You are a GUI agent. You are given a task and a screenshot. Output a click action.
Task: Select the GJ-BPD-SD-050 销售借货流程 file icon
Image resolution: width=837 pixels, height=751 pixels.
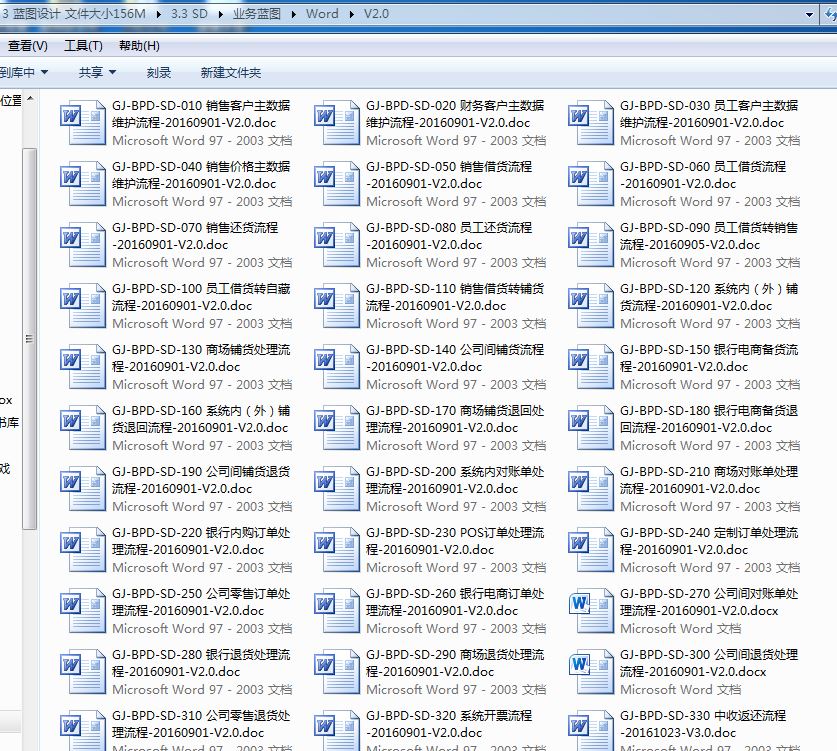coord(336,184)
